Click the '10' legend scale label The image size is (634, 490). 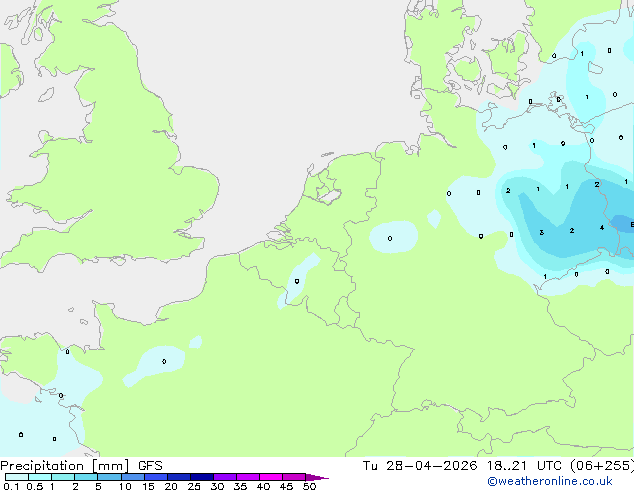click(125, 486)
